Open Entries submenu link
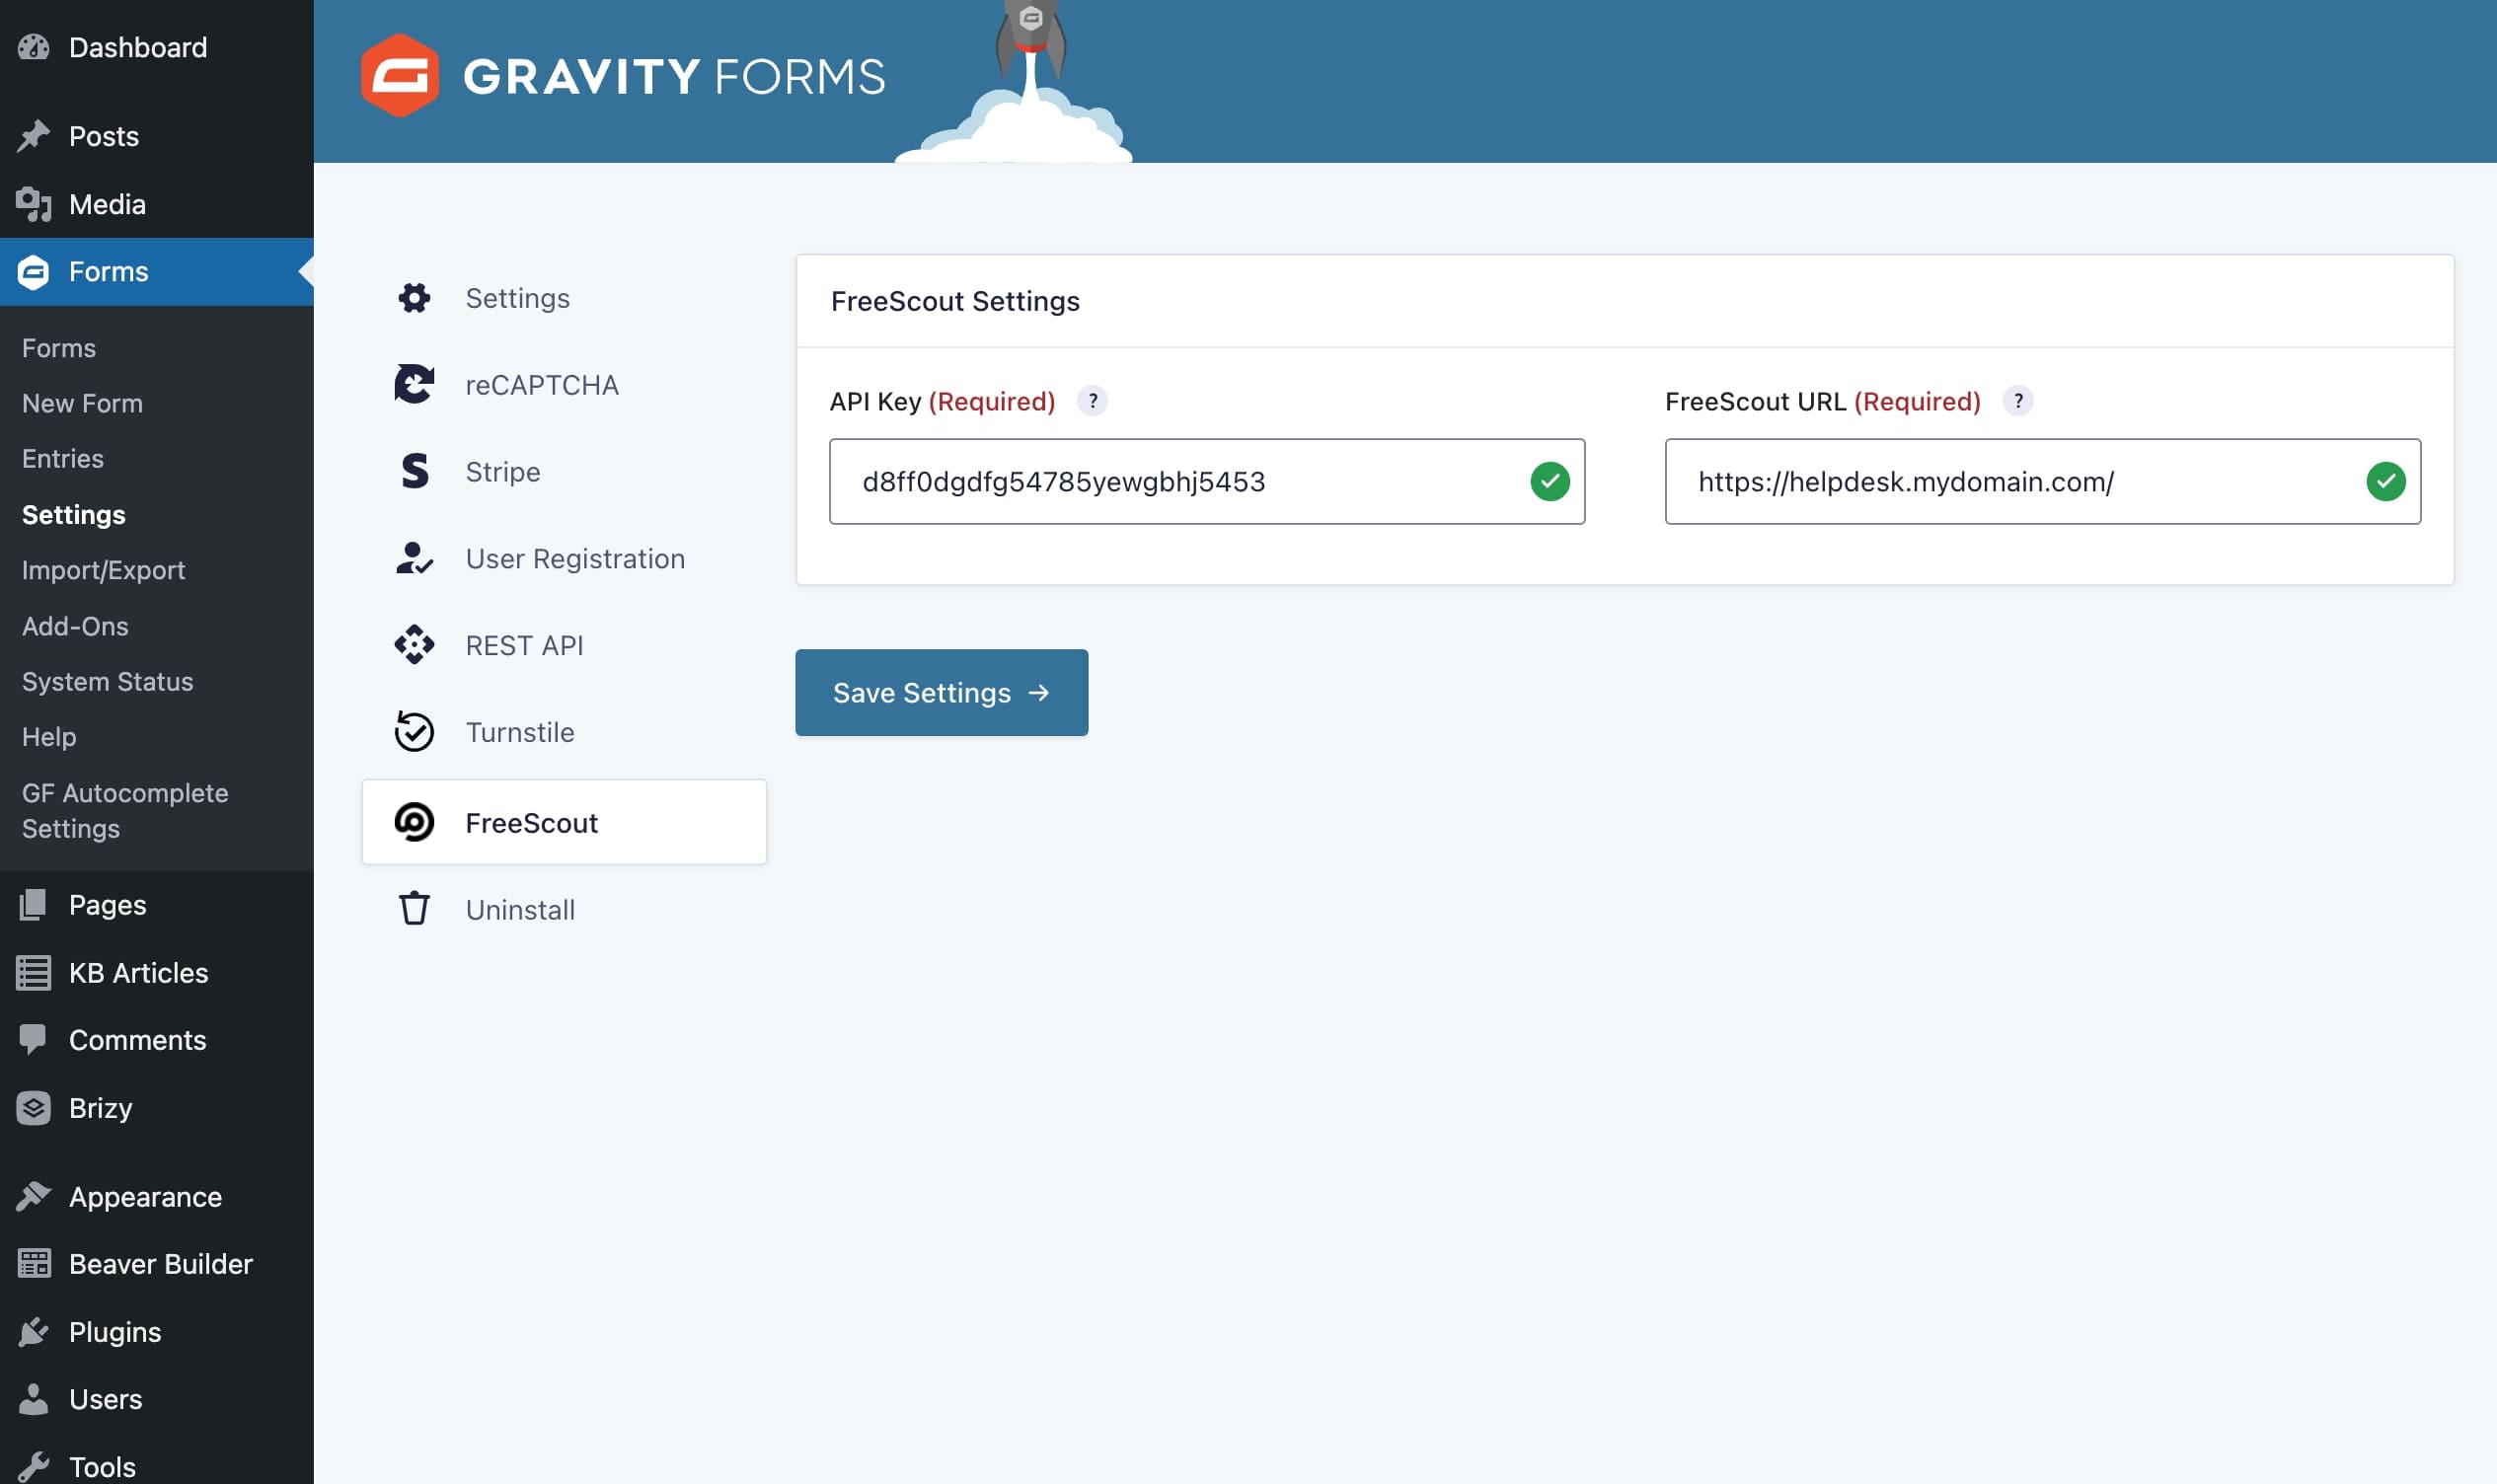 click(x=63, y=458)
